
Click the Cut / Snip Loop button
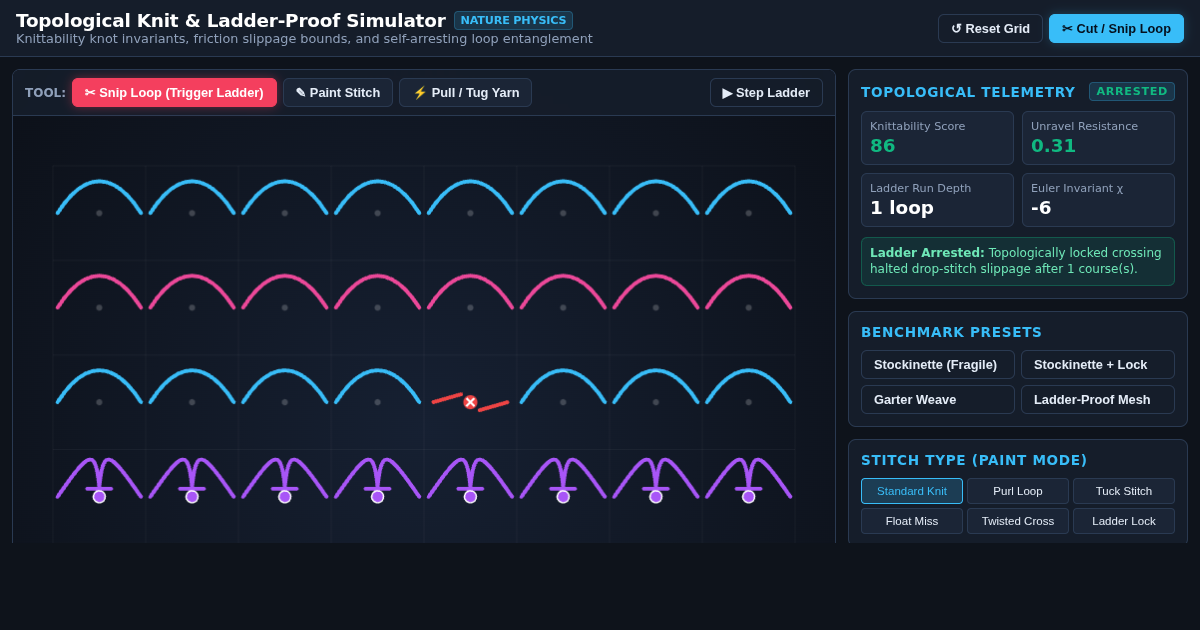click(1116, 28)
